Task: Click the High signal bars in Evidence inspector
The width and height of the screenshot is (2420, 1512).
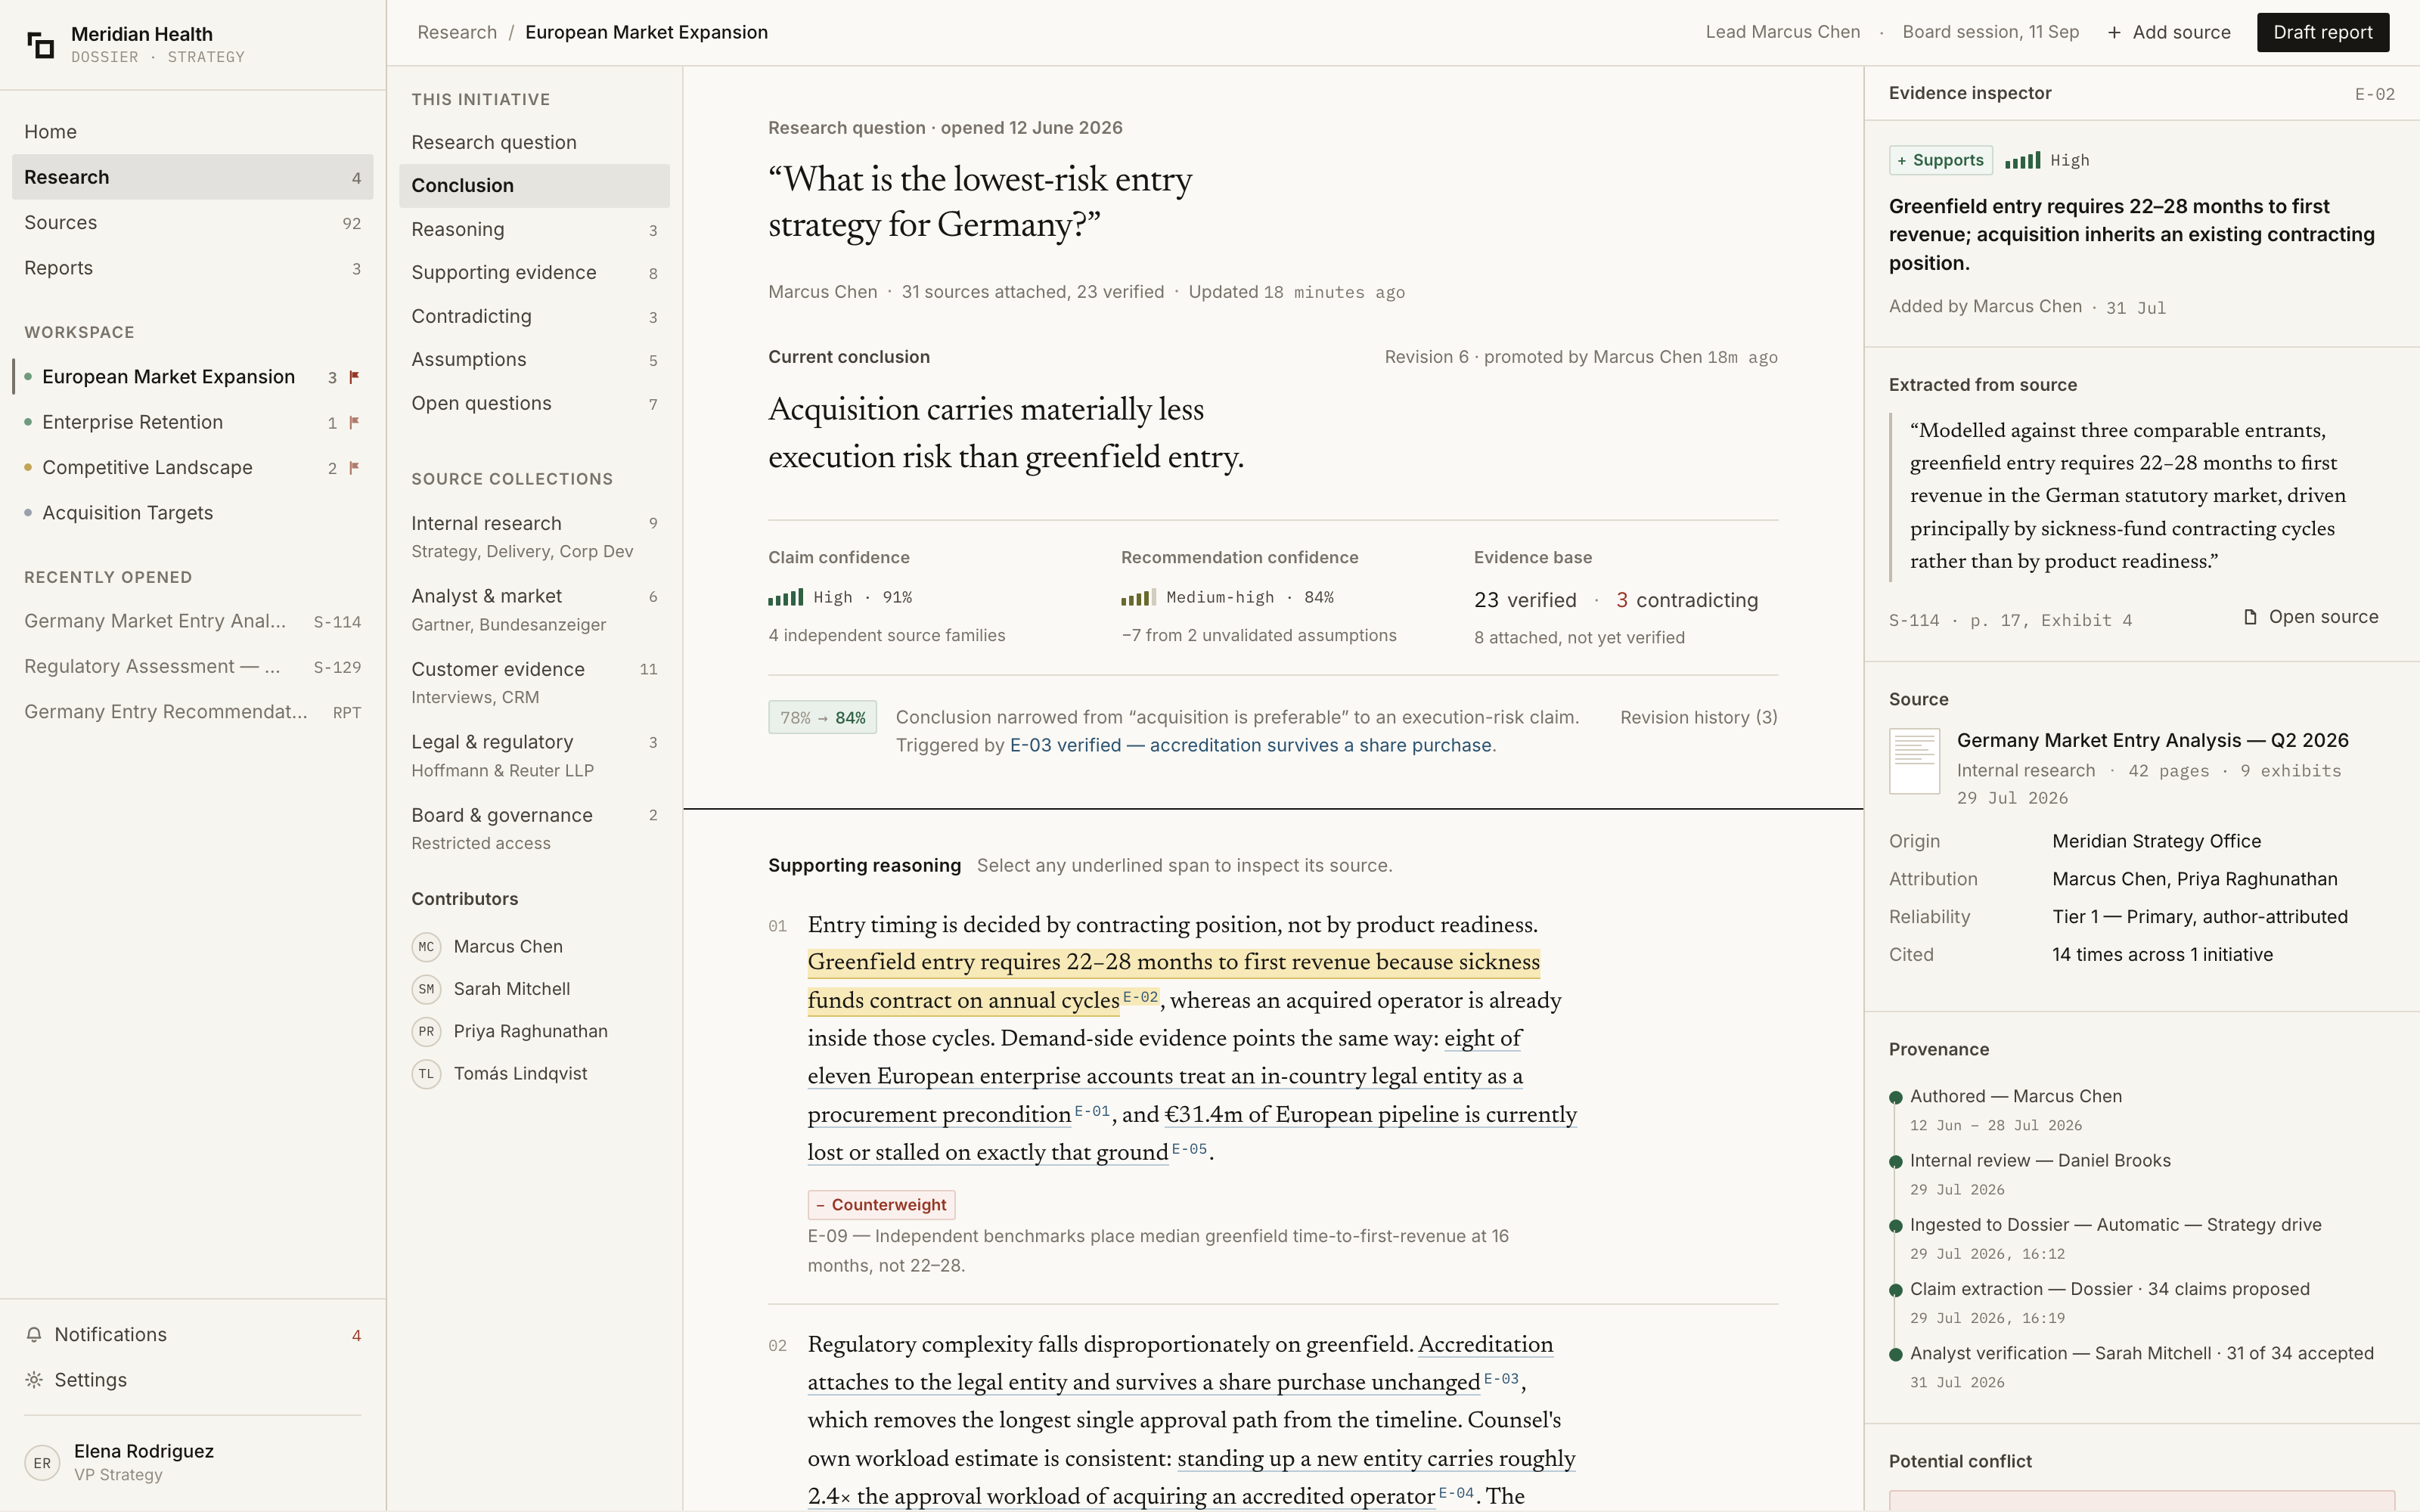Action: 2022,160
